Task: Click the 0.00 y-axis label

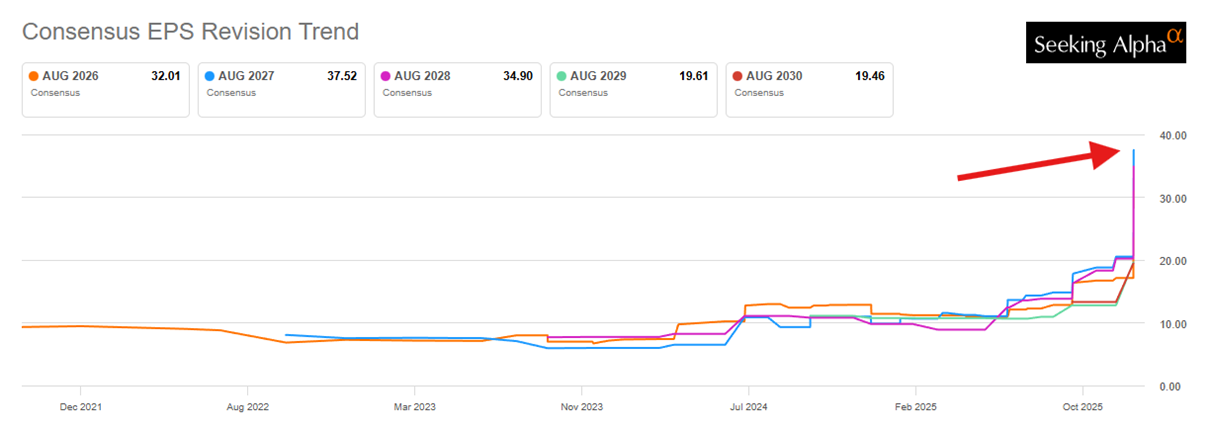Action: pos(1174,387)
